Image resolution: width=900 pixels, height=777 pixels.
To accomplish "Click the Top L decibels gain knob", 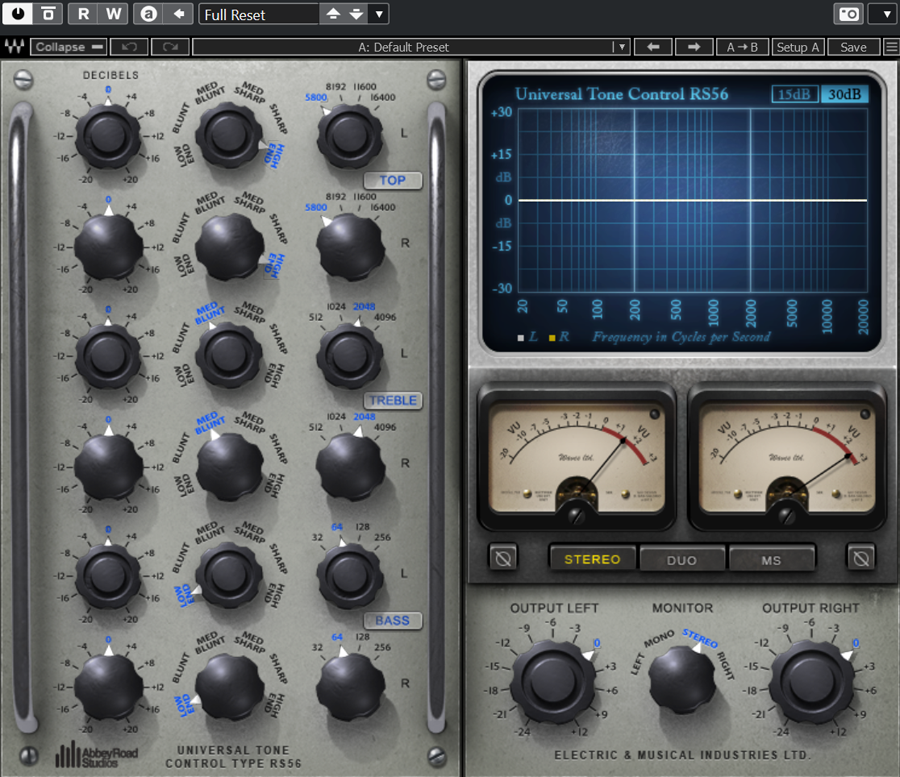I will click(x=108, y=137).
